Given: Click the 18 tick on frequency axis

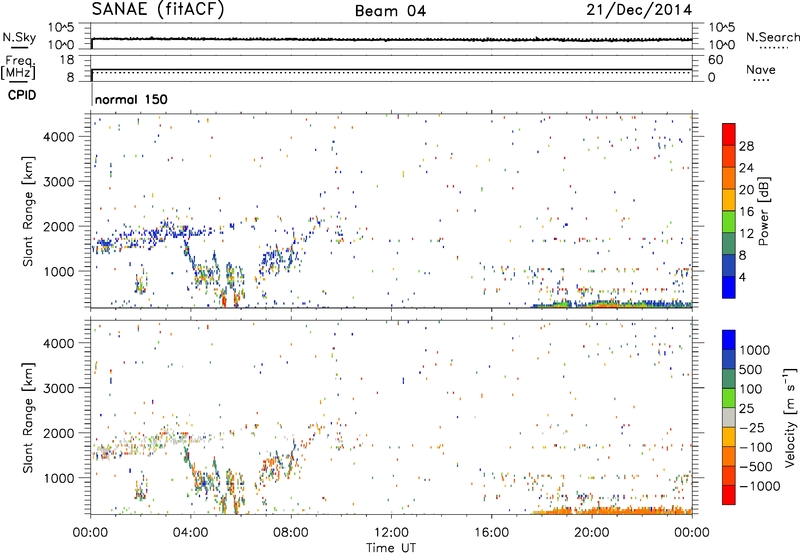Looking at the screenshot, I should [66, 60].
